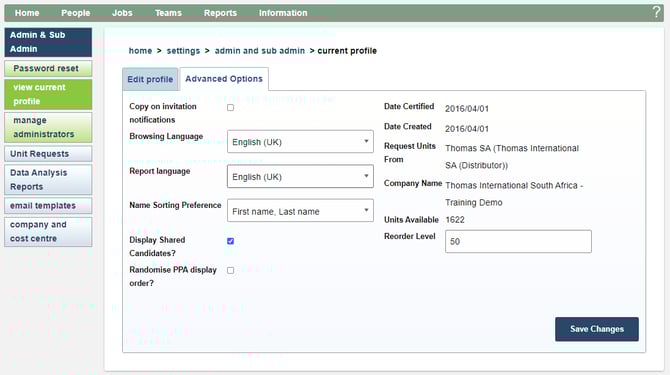The image size is (670, 375).
Task: Open company and cost centre section
Action: click(48, 231)
